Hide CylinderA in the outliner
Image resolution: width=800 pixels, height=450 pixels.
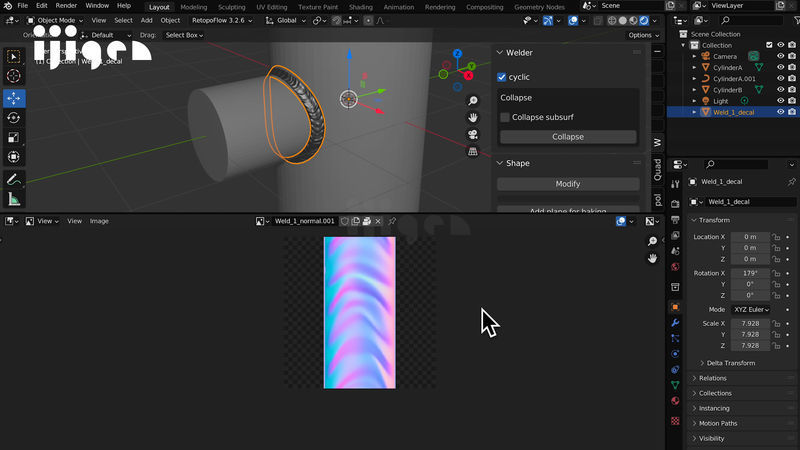pyautogui.click(x=781, y=67)
